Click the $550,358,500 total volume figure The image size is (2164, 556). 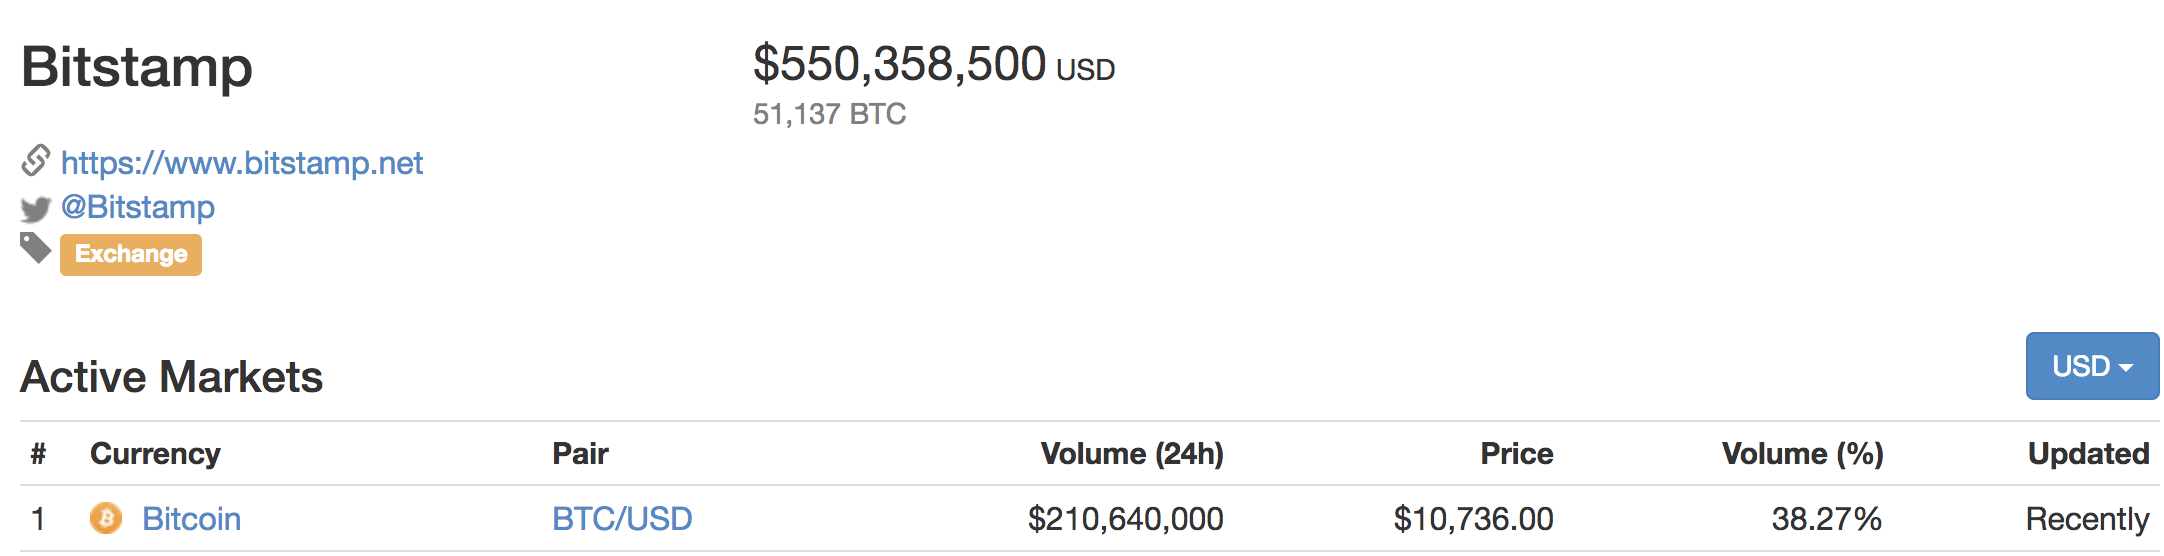(899, 64)
